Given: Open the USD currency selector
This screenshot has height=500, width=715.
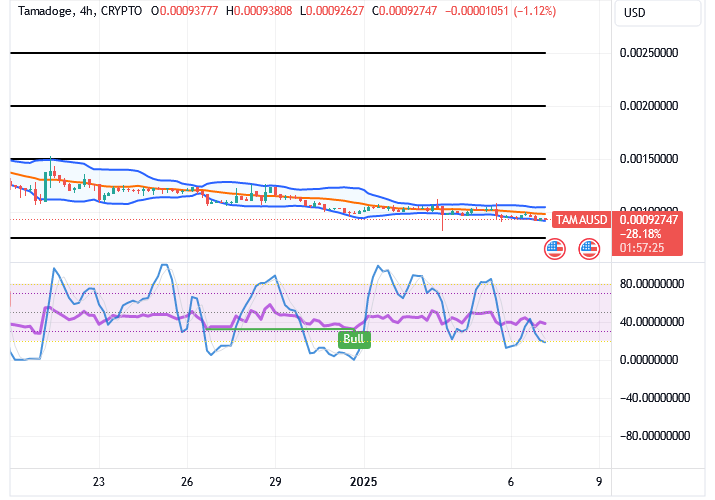Looking at the screenshot, I should (x=635, y=13).
